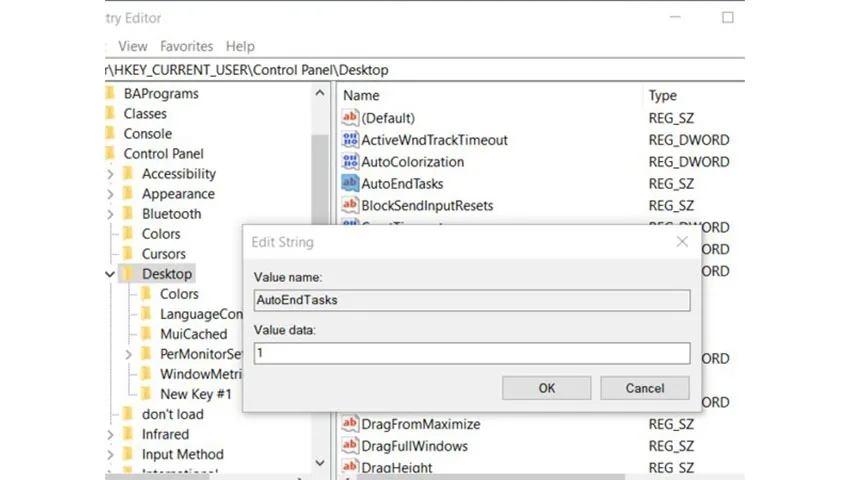Click the BAPrograms folder icon
The height and width of the screenshot is (480, 850).
tap(111, 93)
